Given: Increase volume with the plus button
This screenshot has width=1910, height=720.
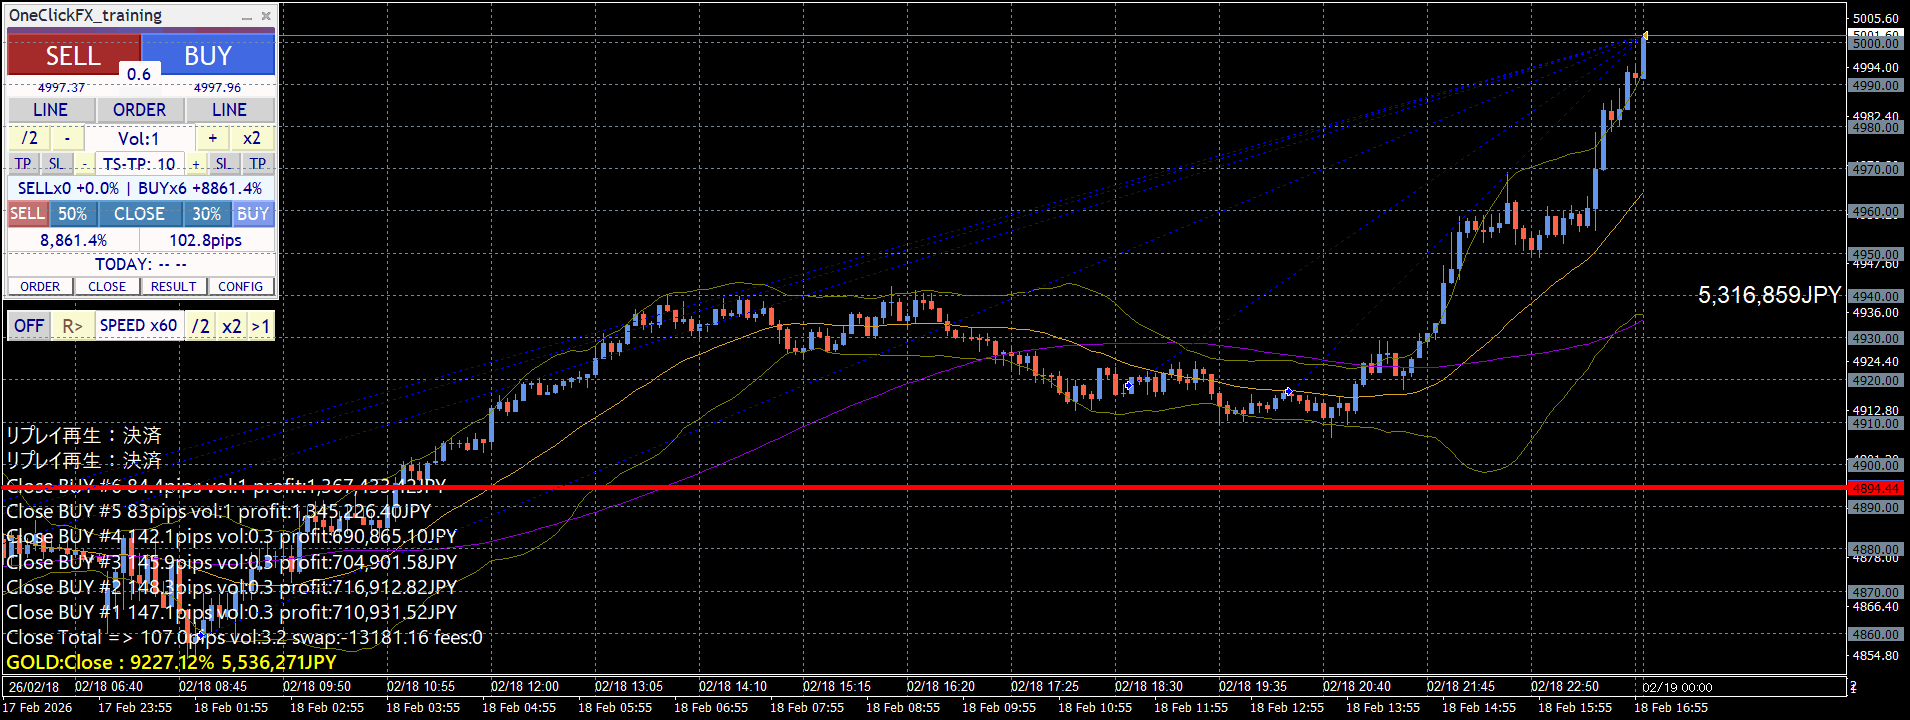Looking at the screenshot, I should [212, 138].
